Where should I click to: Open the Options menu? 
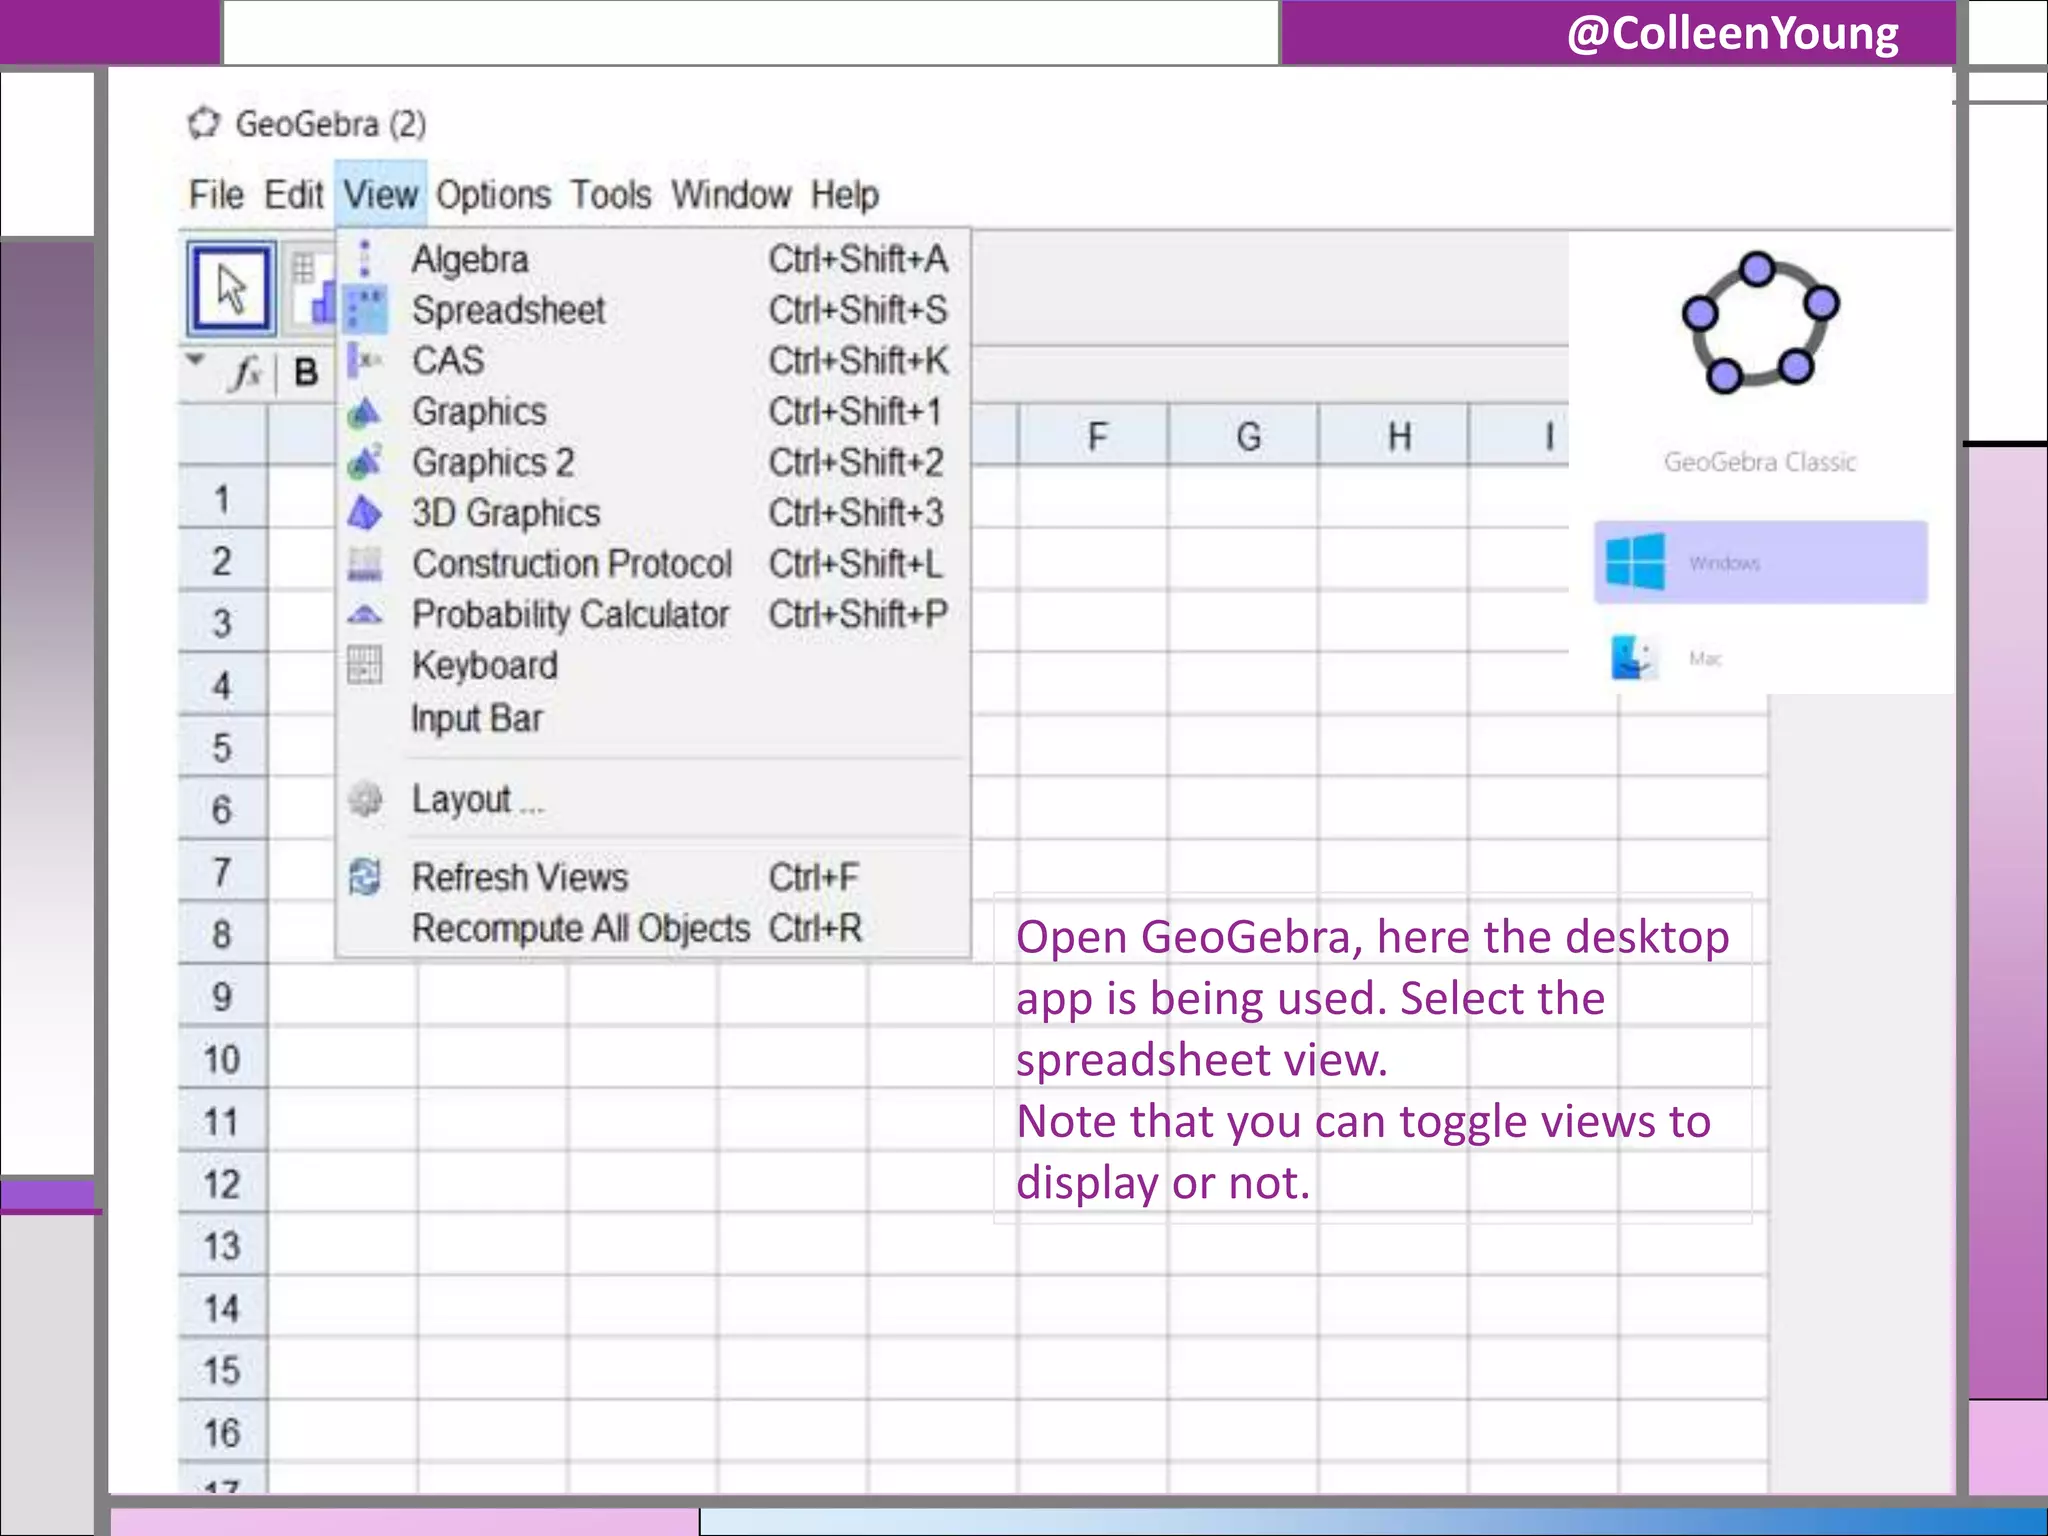pyautogui.click(x=493, y=194)
